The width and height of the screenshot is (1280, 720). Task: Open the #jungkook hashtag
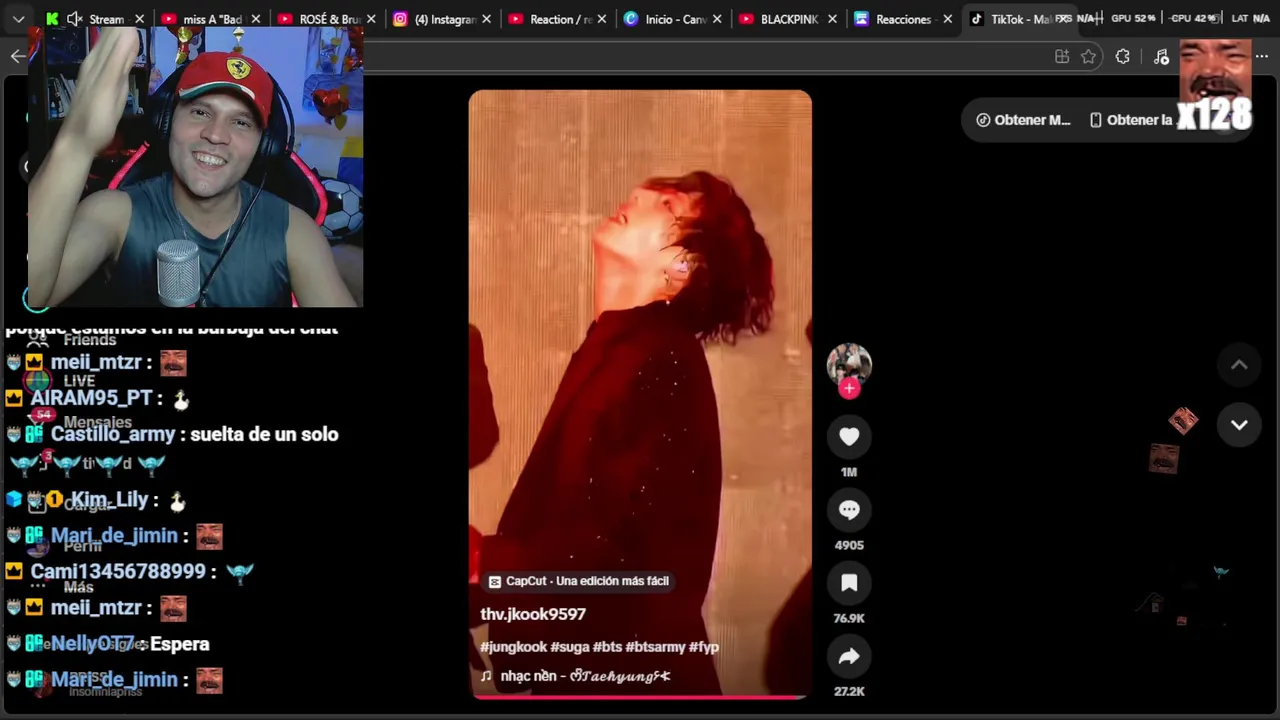pyautogui.click(x=513, y=647)
